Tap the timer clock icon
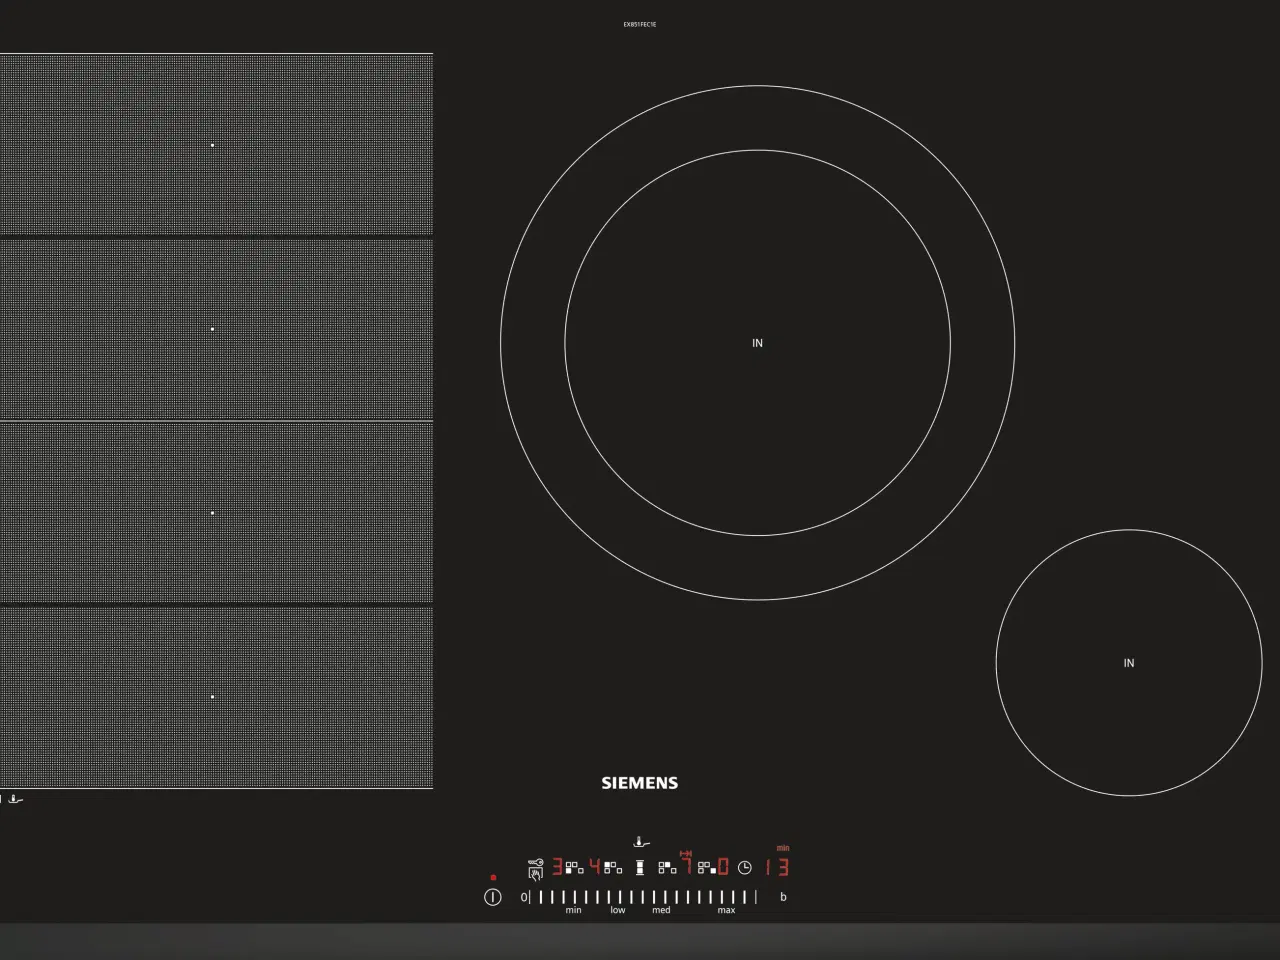 pos(744,868)
